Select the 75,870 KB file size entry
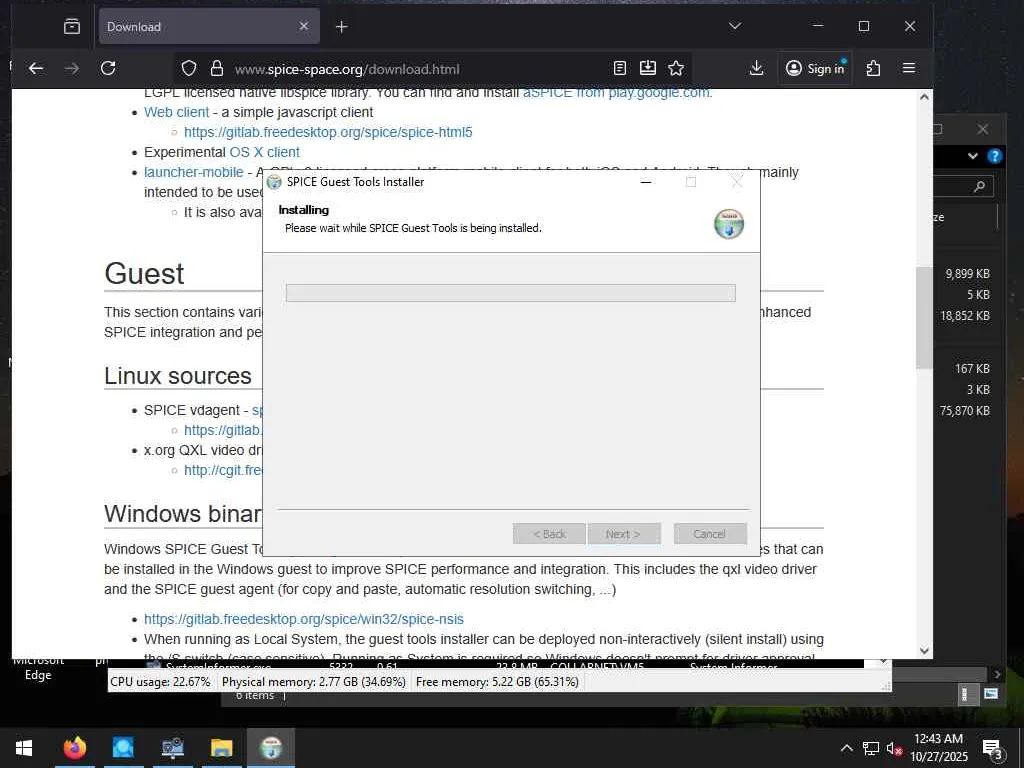Viewport: 1024px width, 768px height. 965,411
